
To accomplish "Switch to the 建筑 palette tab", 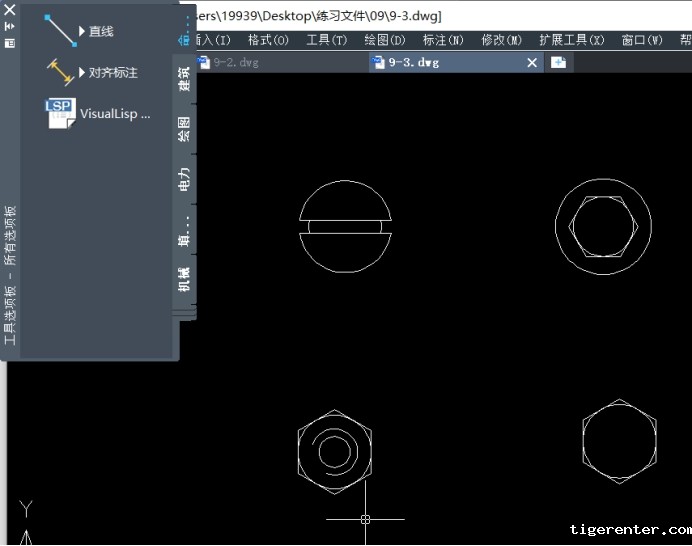I will coord(184,78).
